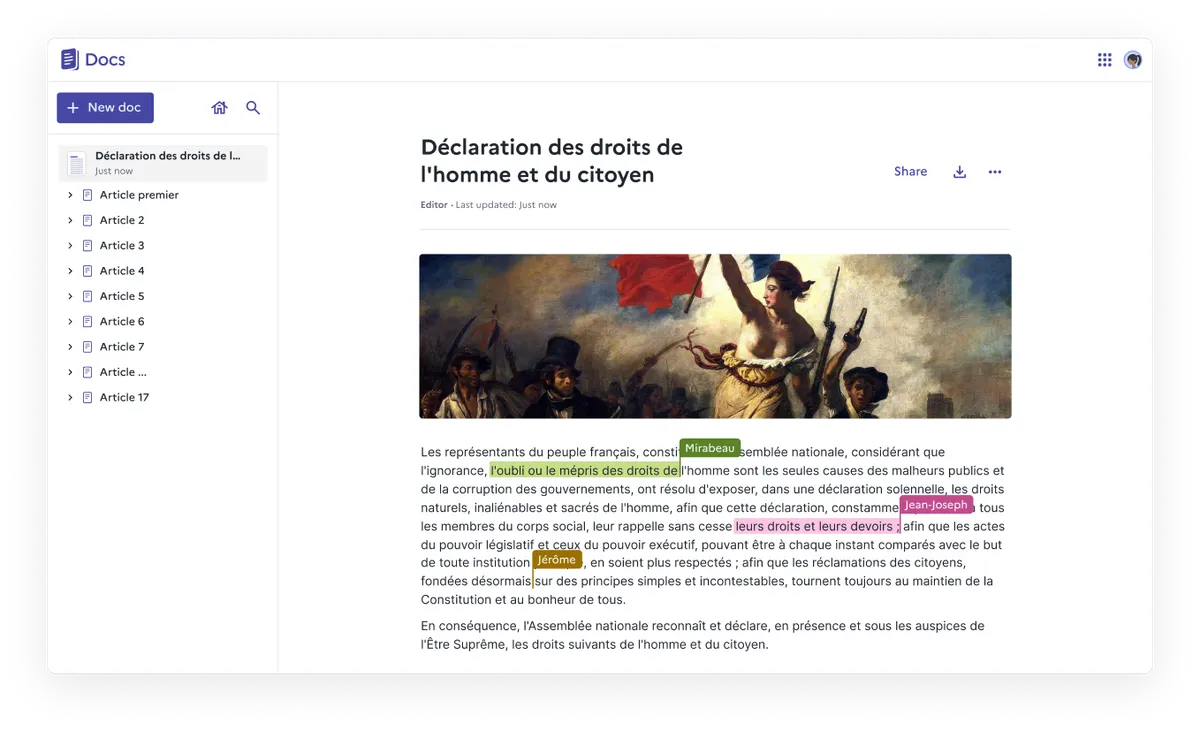Download the document with download icon
The height and width of the screenshot is (732, 1200).
[x=959, y=172]
